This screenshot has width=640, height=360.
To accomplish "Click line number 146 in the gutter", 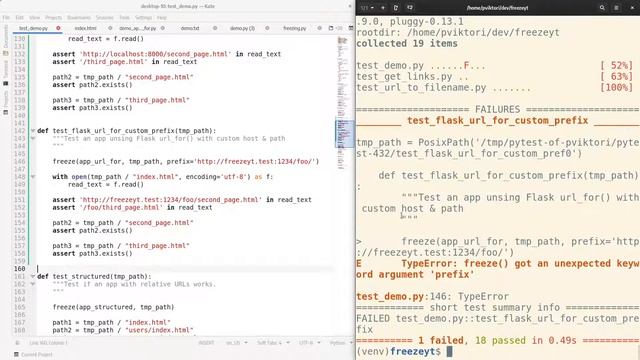I will click(x=20, y=161).
